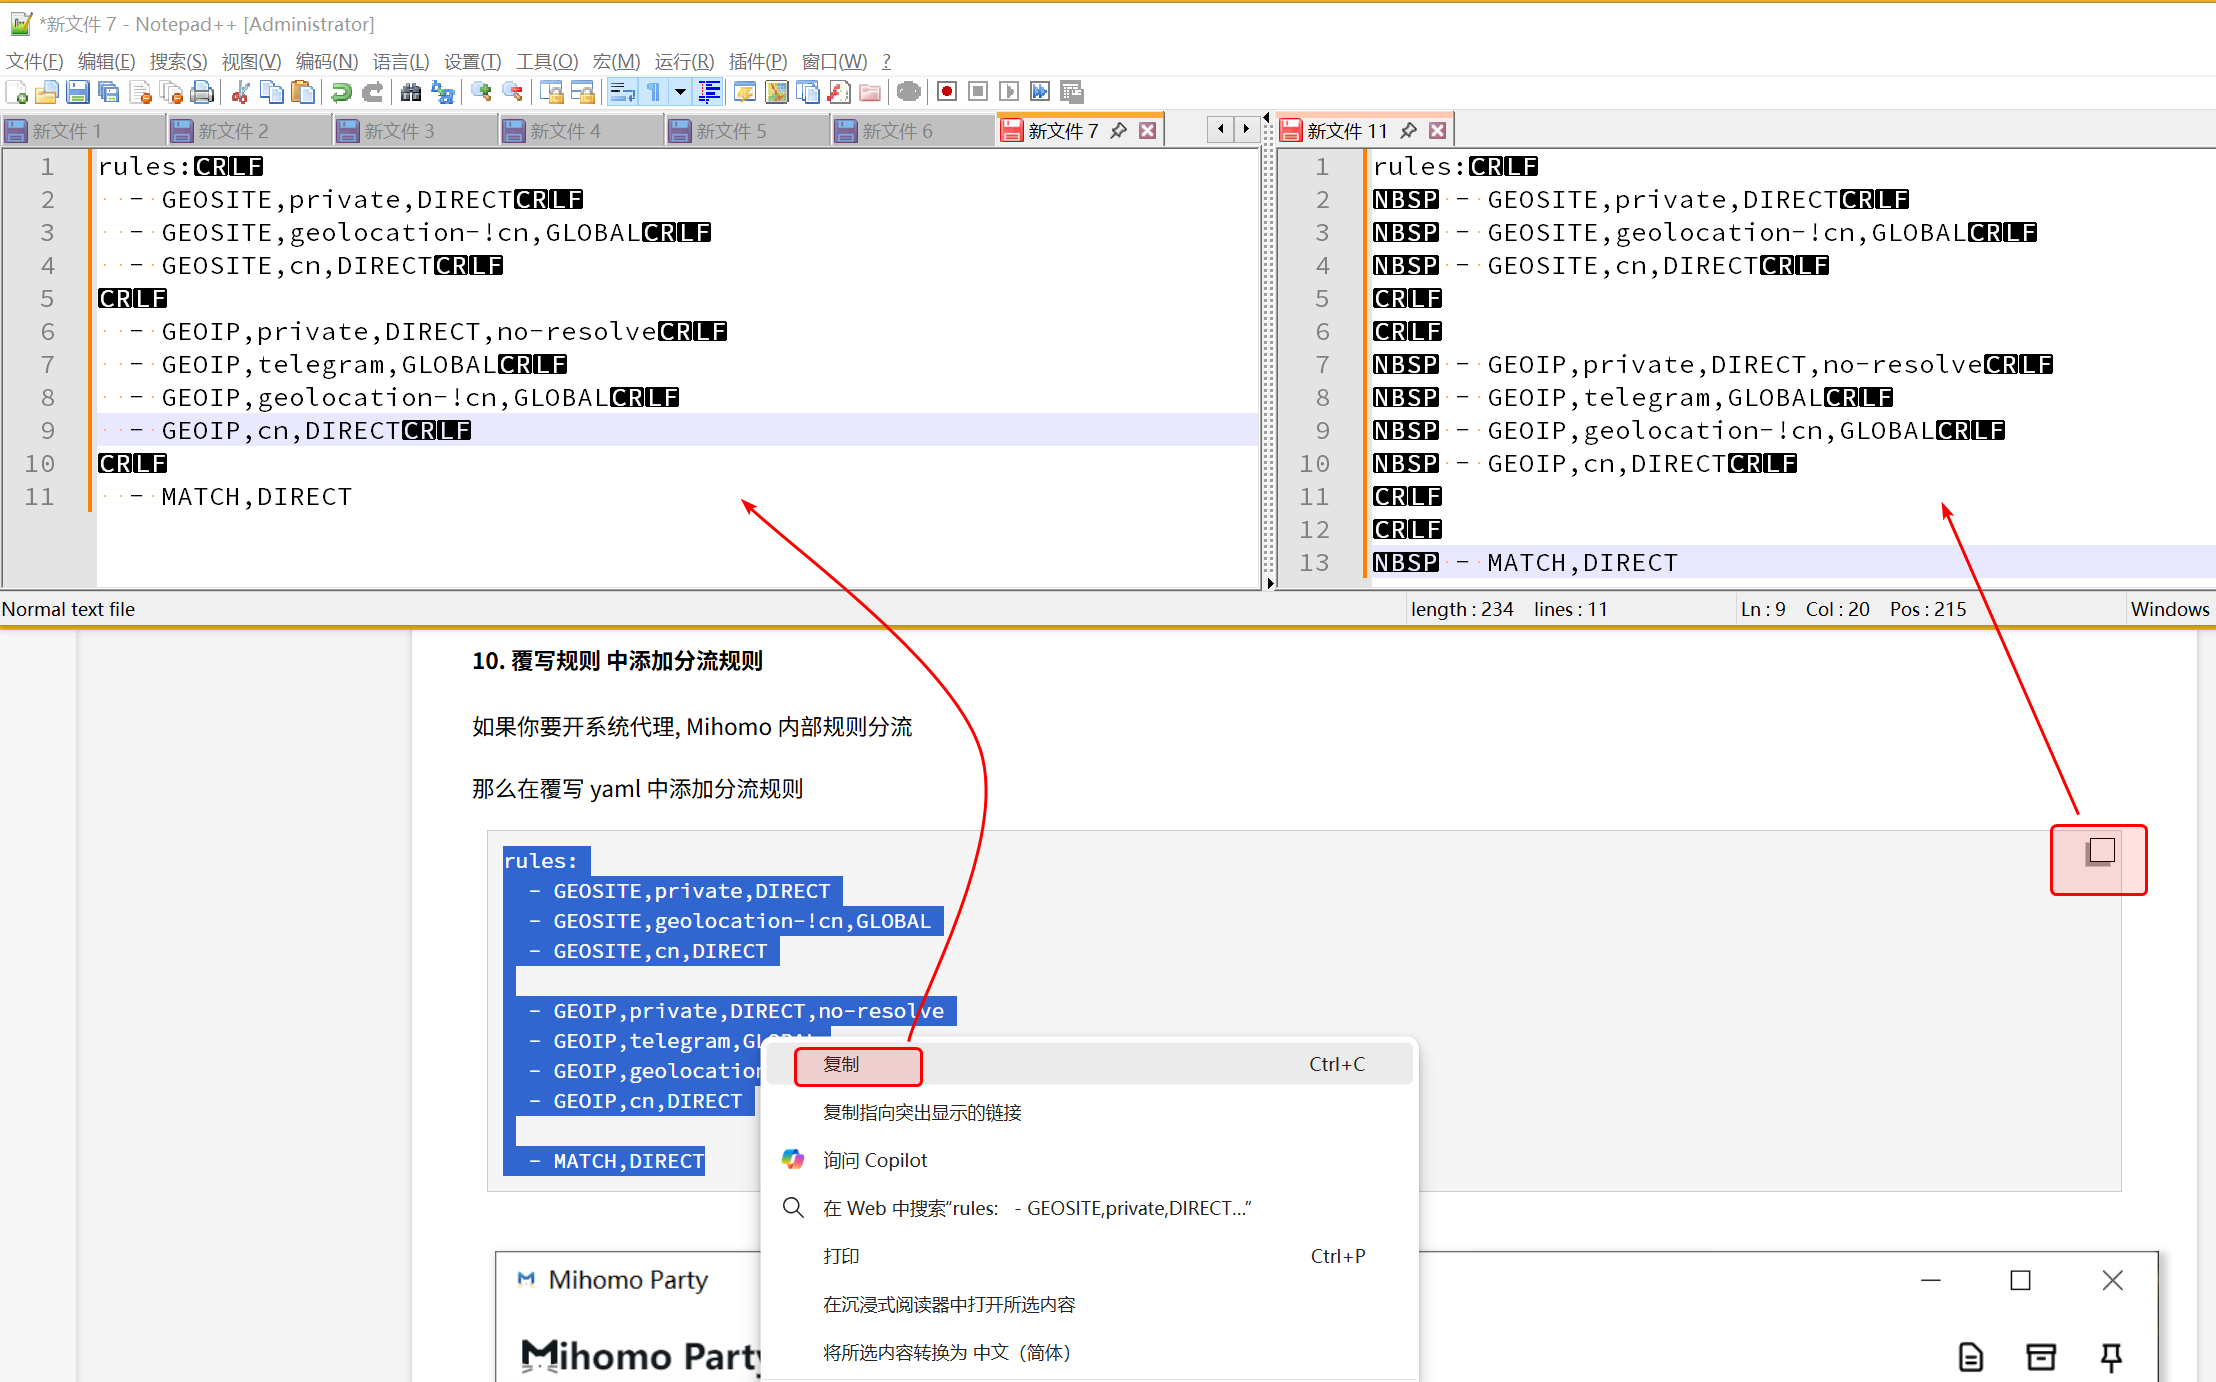The width and height of the screenshot is (2216, 1382).
Task: Click the Save file icon
Action: [x=78, y=92]
